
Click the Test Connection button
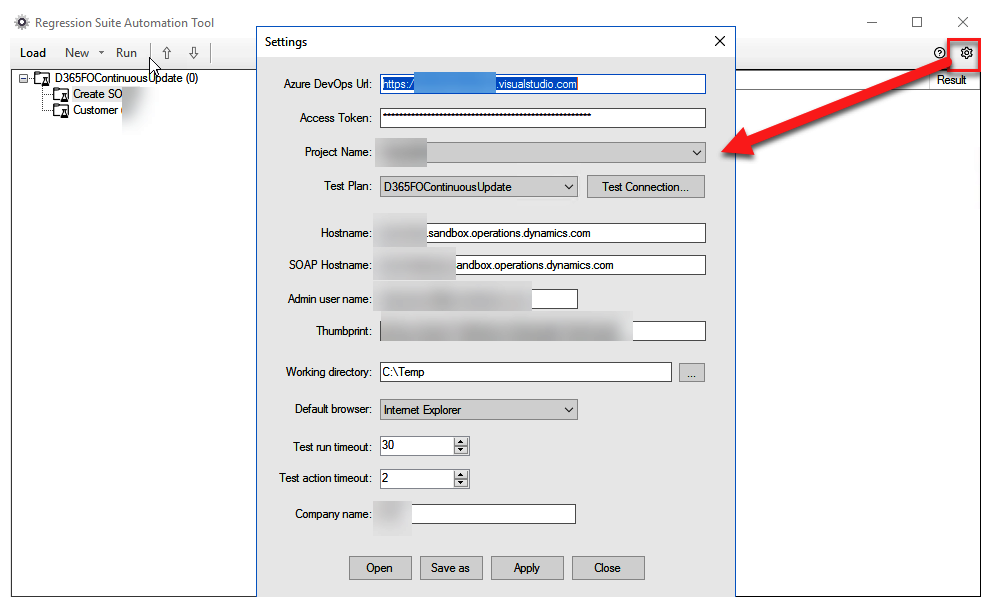645,187
